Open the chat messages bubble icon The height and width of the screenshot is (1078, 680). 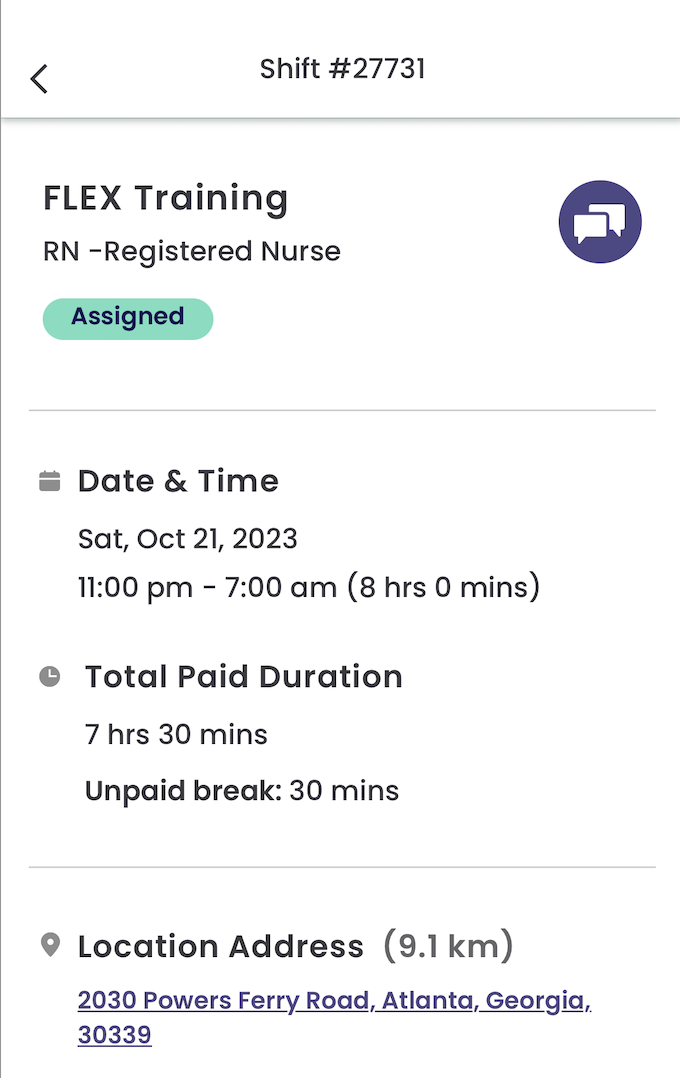click(x=600, y=222)
